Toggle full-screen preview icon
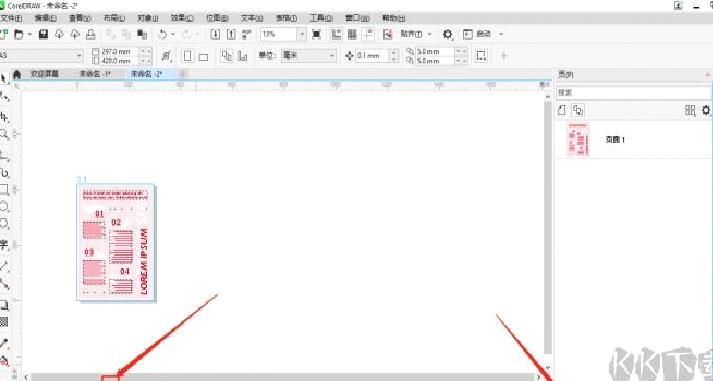Image resolution: width=713 pixels, height=381 pixels. click(x=316, y=34)
